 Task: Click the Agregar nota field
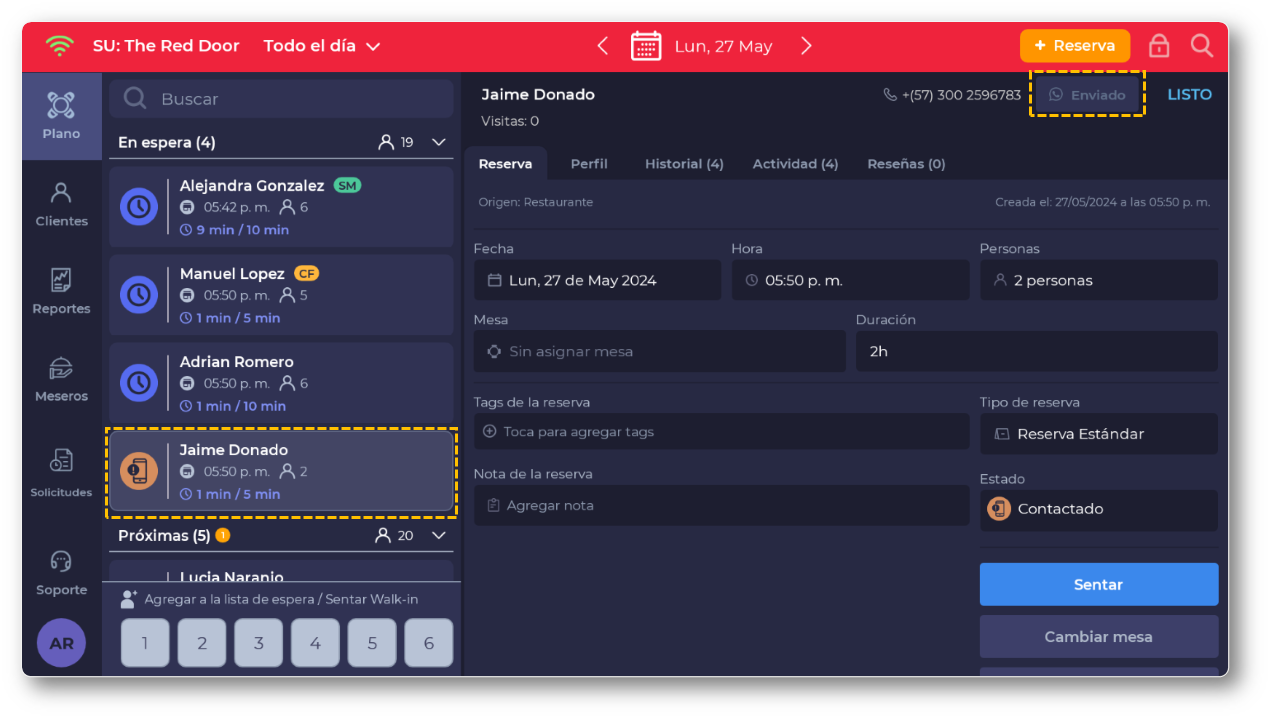click(x=721, y=505)
